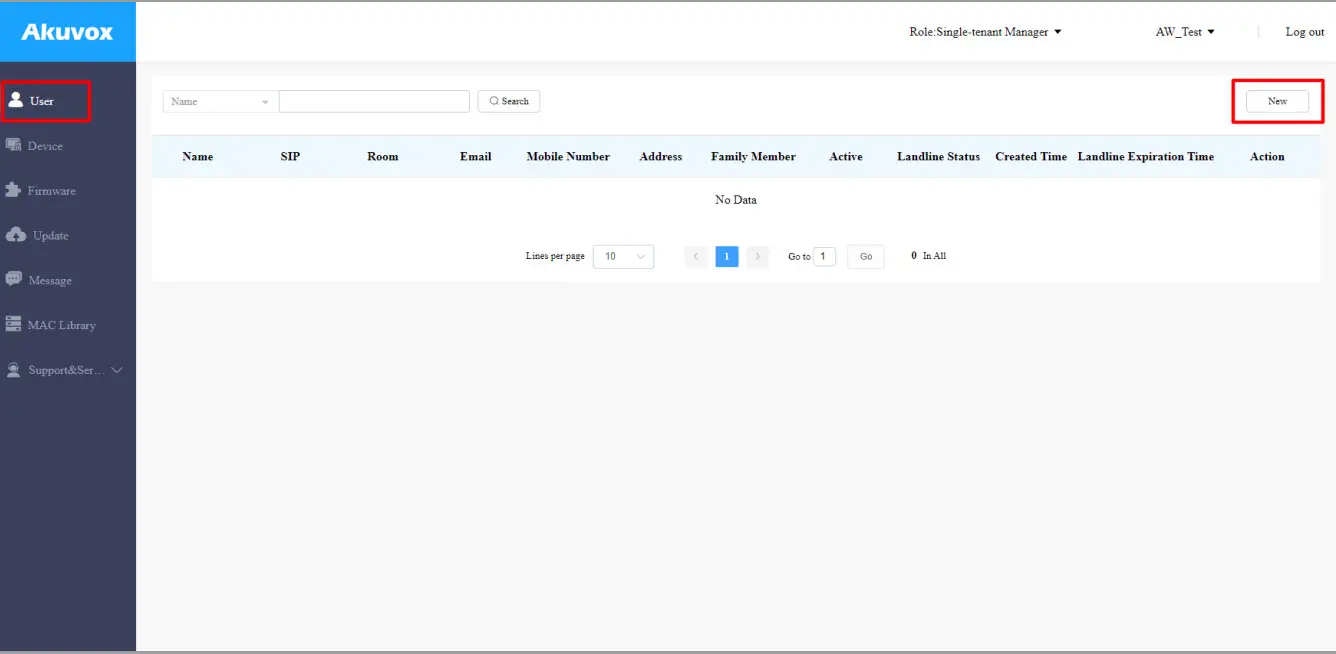Open the Lines per page selector
1336x654 pixels.
tap(623, 256)
